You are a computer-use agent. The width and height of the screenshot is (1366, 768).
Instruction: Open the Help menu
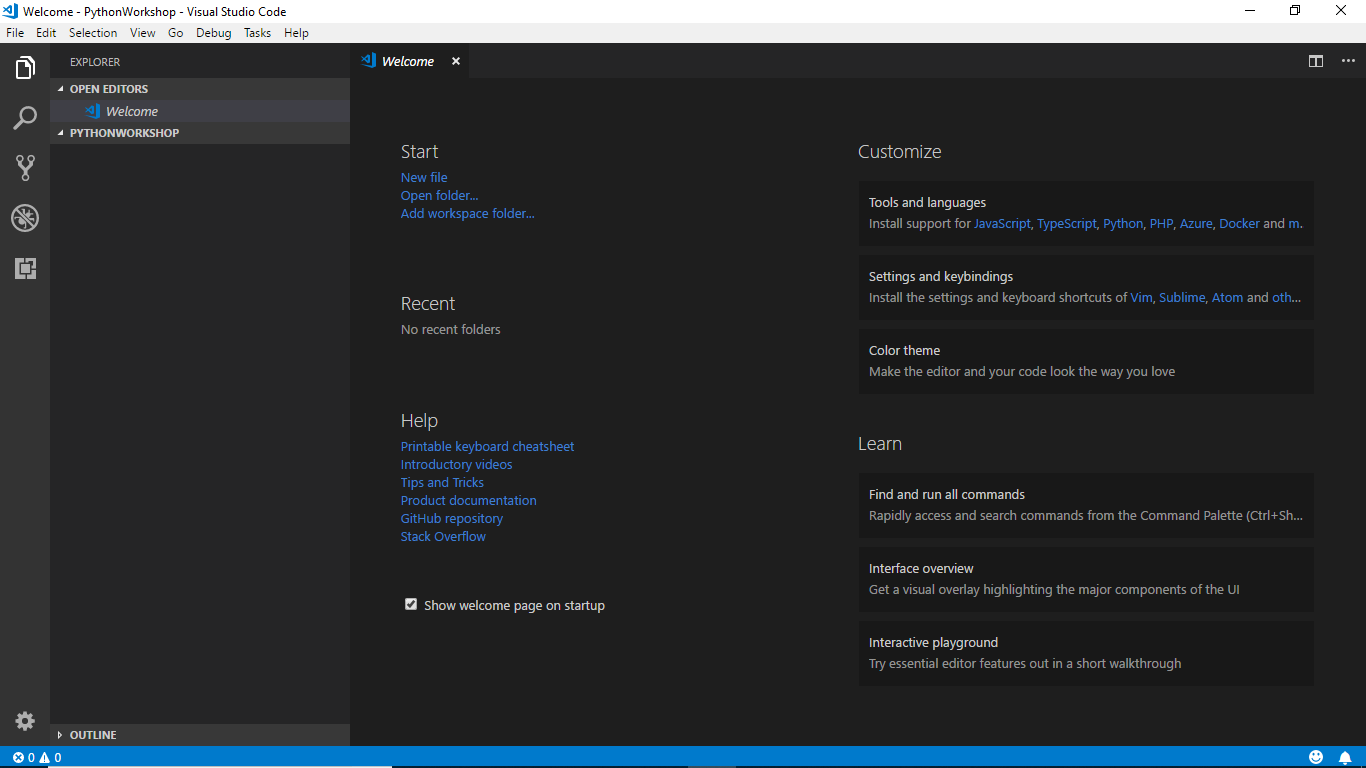(296, 33)
